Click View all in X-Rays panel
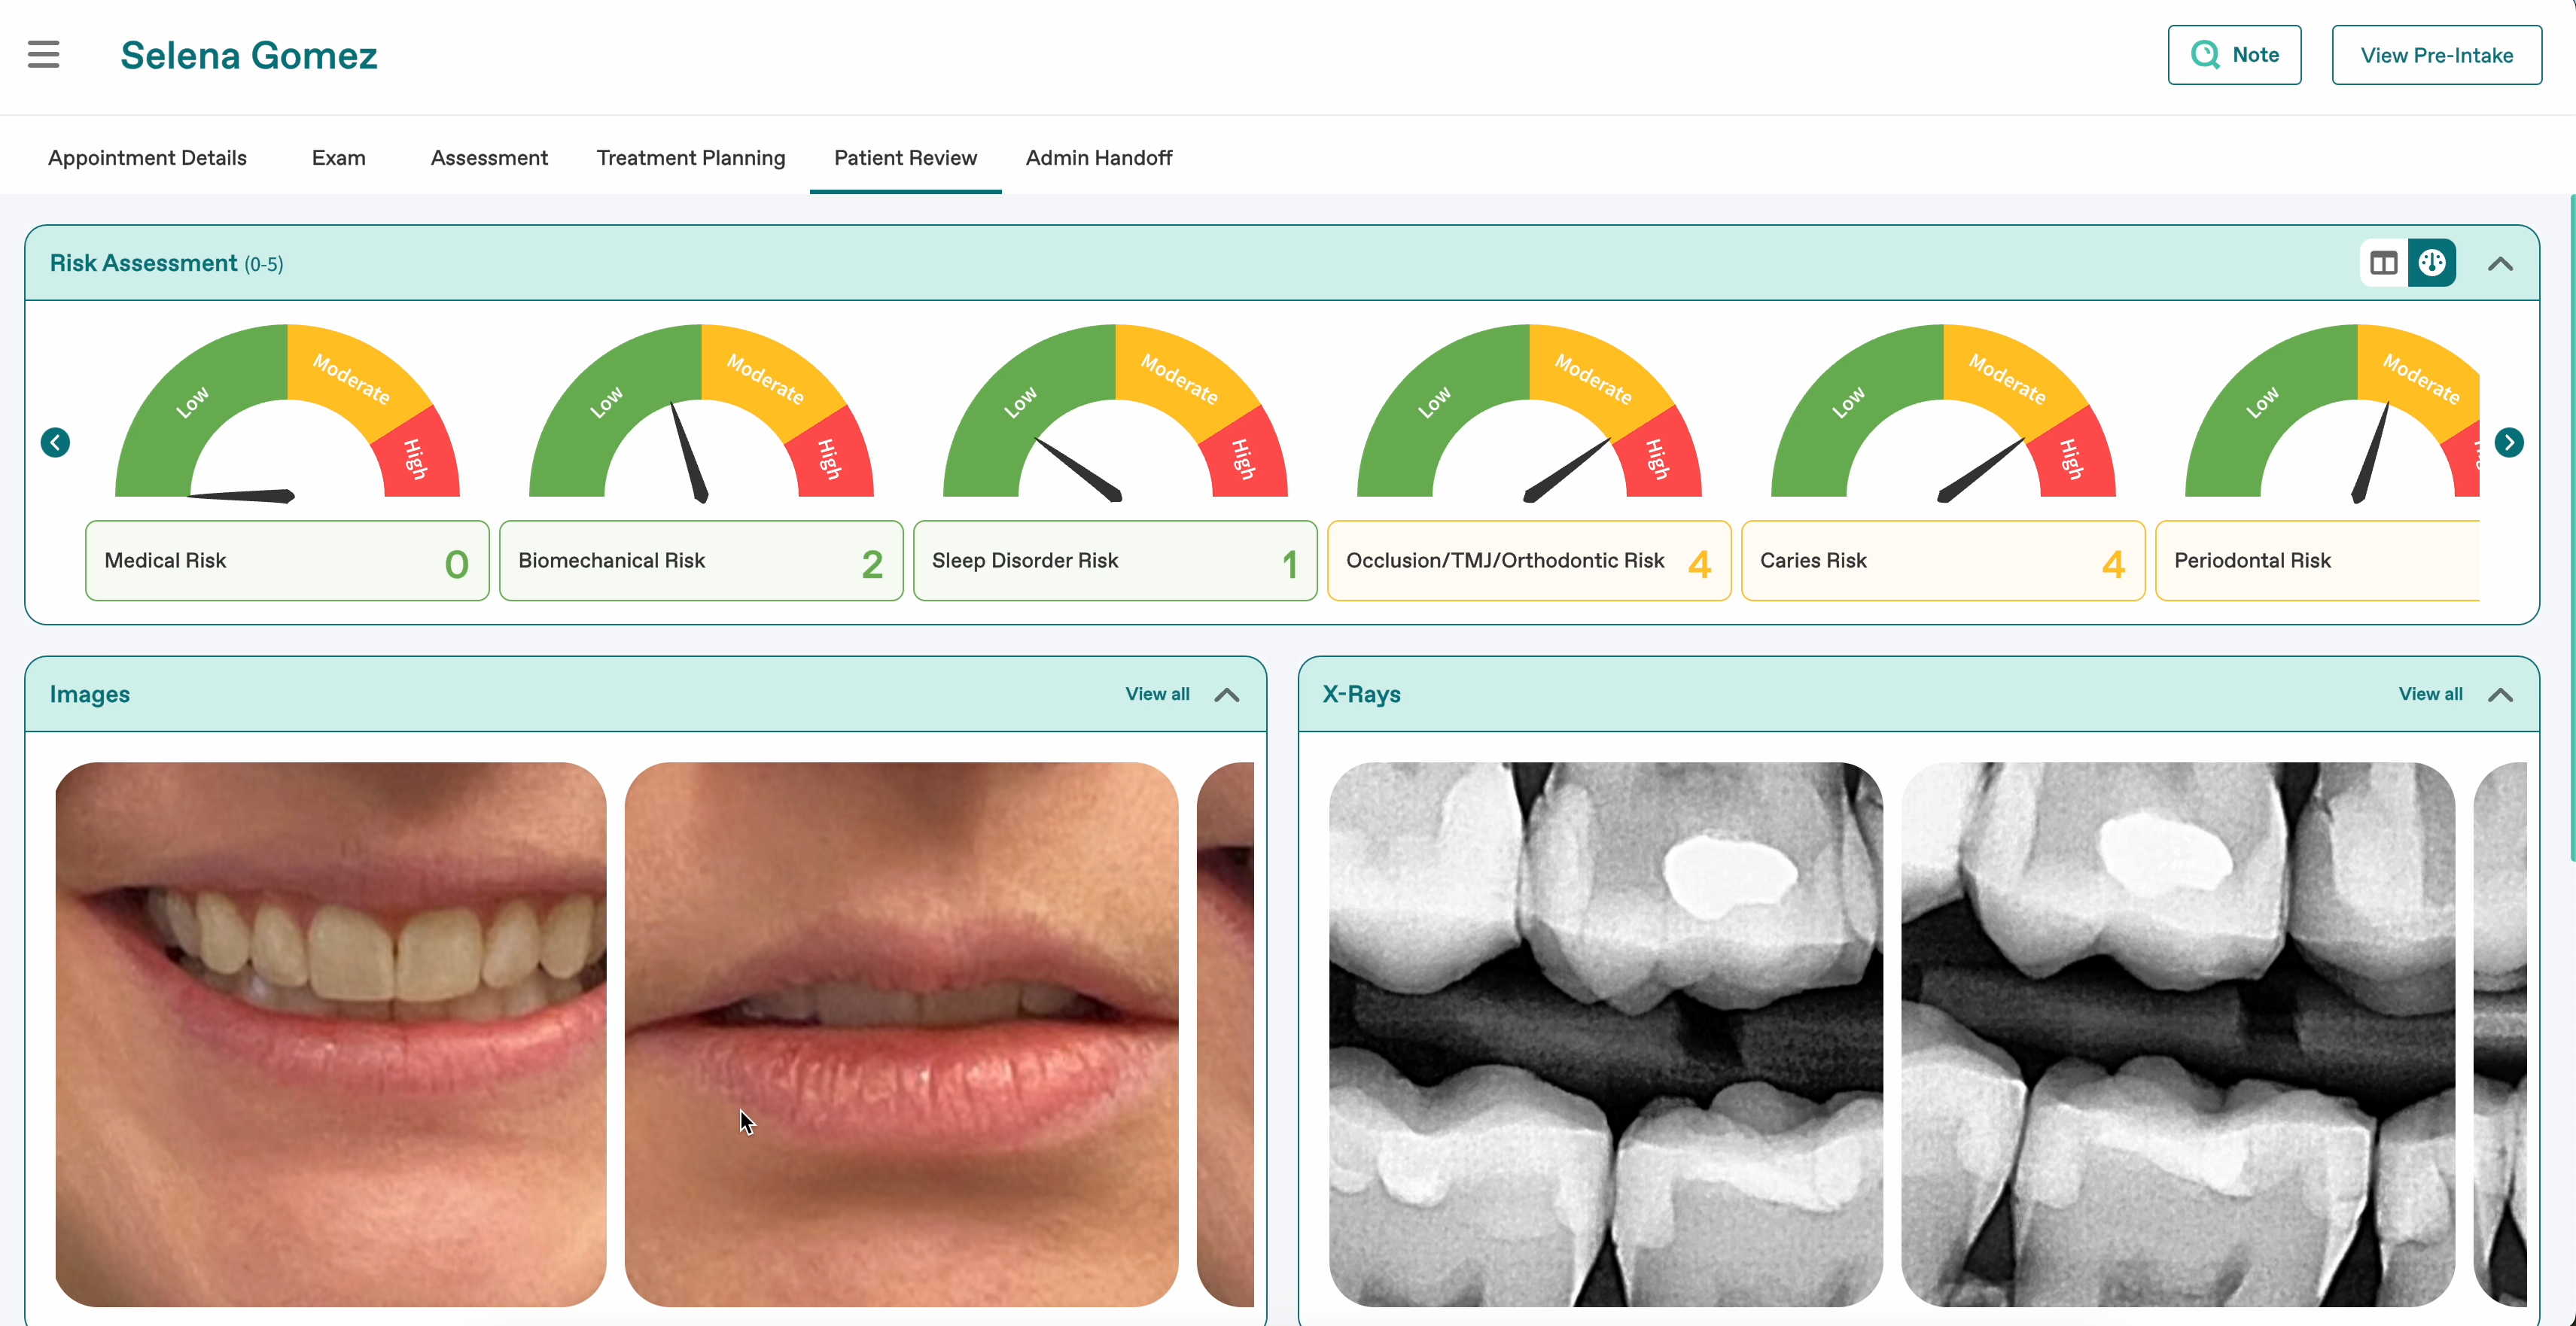This screenshot has width=2576, height=1326. click(x=2429, y=694)
